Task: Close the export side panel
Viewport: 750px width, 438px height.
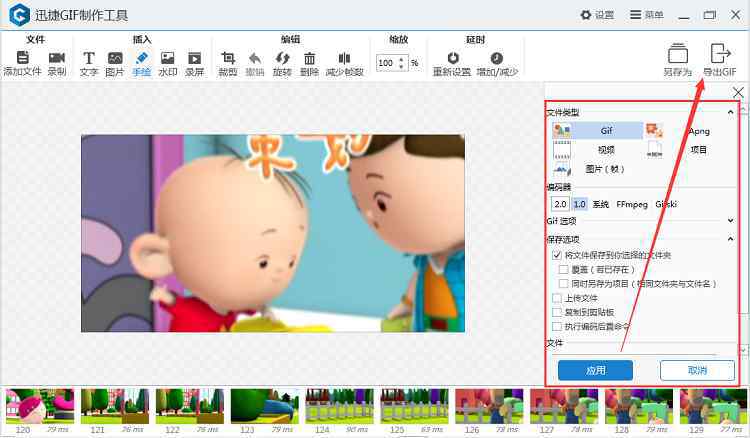Action: (x=738, y=92)
